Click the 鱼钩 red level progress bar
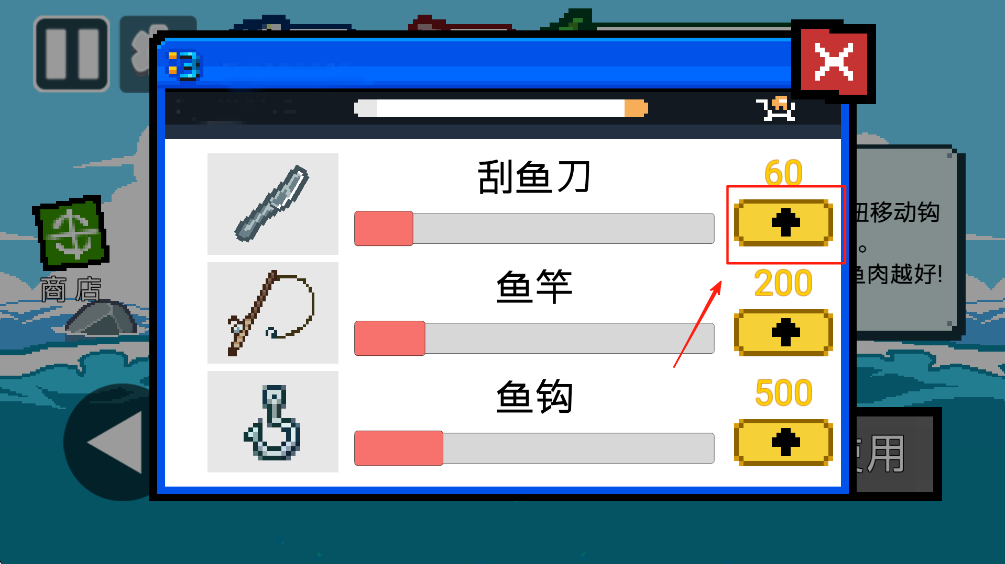Viewport: 1005px width, 564px height. (x=535, y=448)
